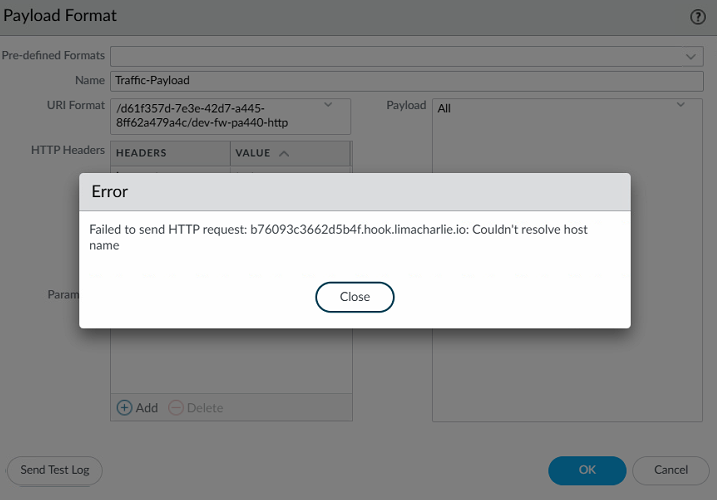Screen dimensions: 717x500
Task: Click the help question mark icon
Action: [x=698, y=17]
